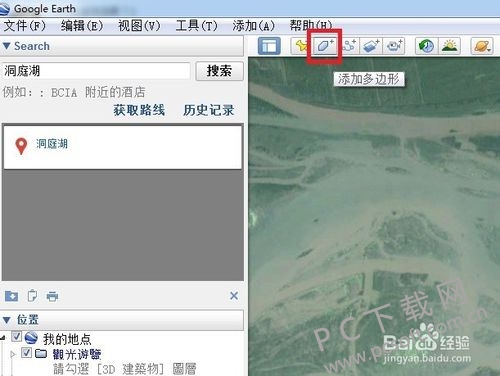Click the 获取路线 link
This screenshot has width=500, height=376.
pyautogui.click(x=139, y=110)
